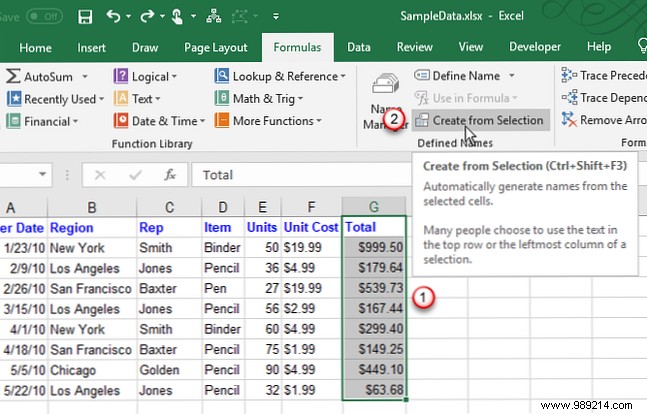Click the Define Name button

click(457, 76)
